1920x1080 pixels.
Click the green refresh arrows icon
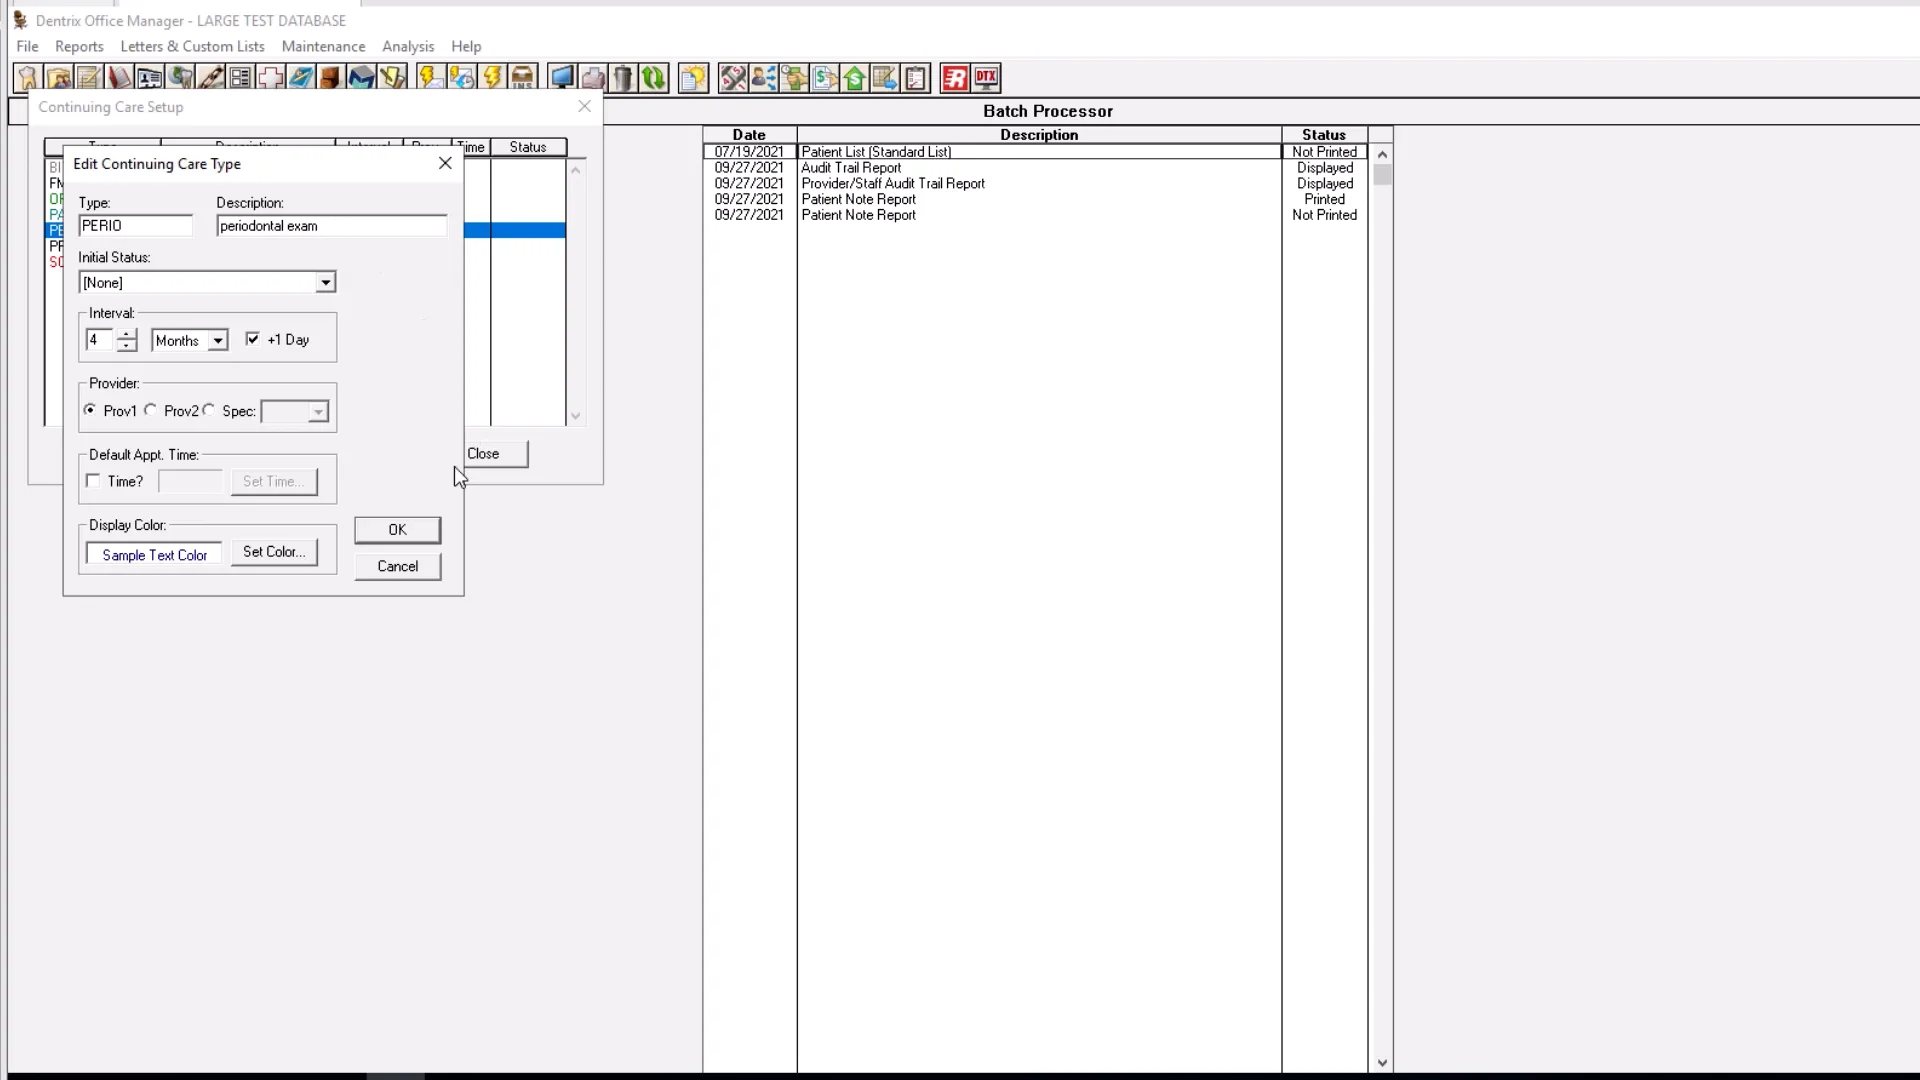pos(653,78)
